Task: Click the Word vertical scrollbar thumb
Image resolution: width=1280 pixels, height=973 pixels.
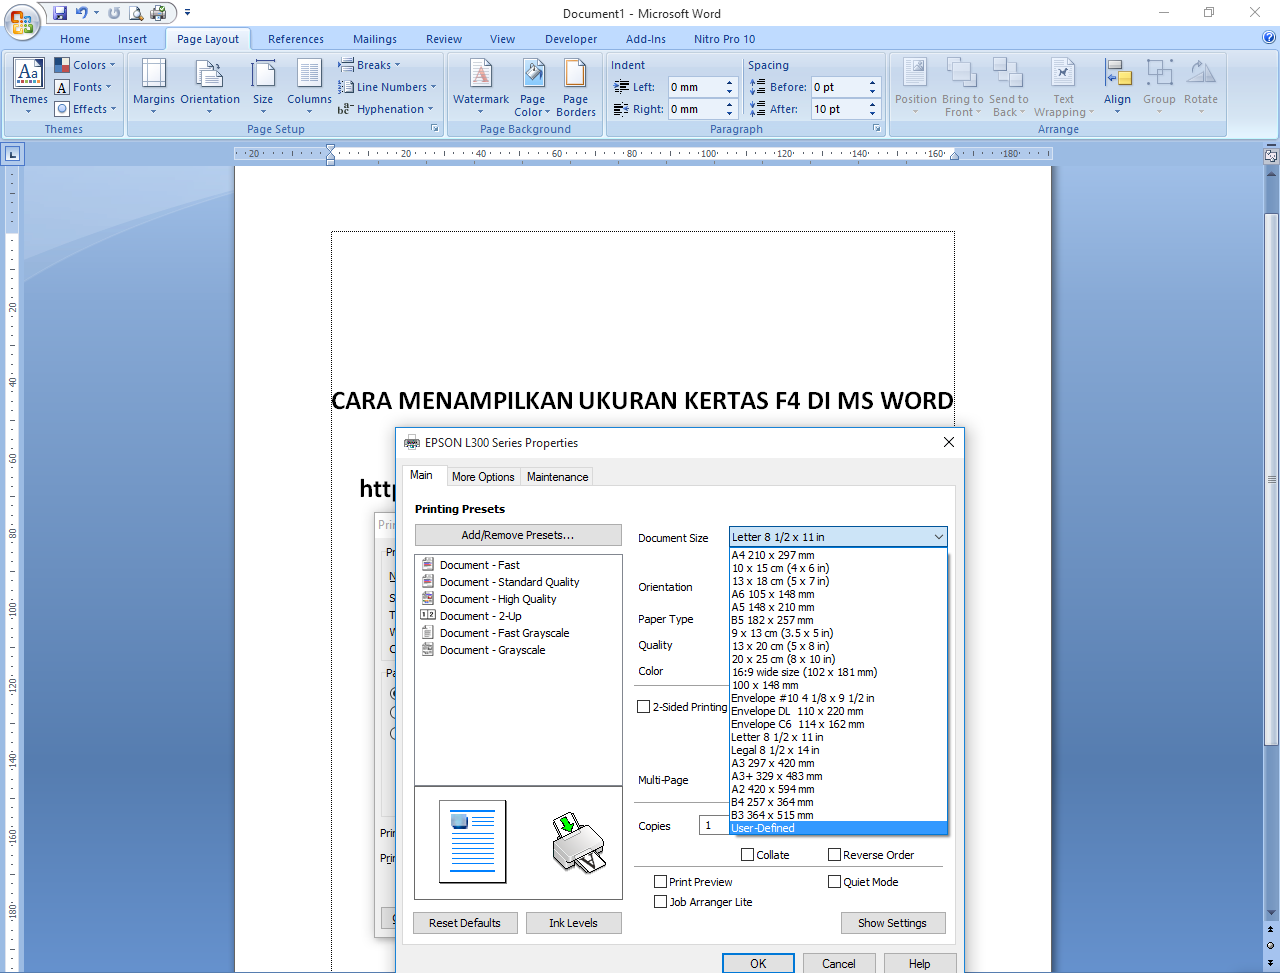Action: [1271, 478]
